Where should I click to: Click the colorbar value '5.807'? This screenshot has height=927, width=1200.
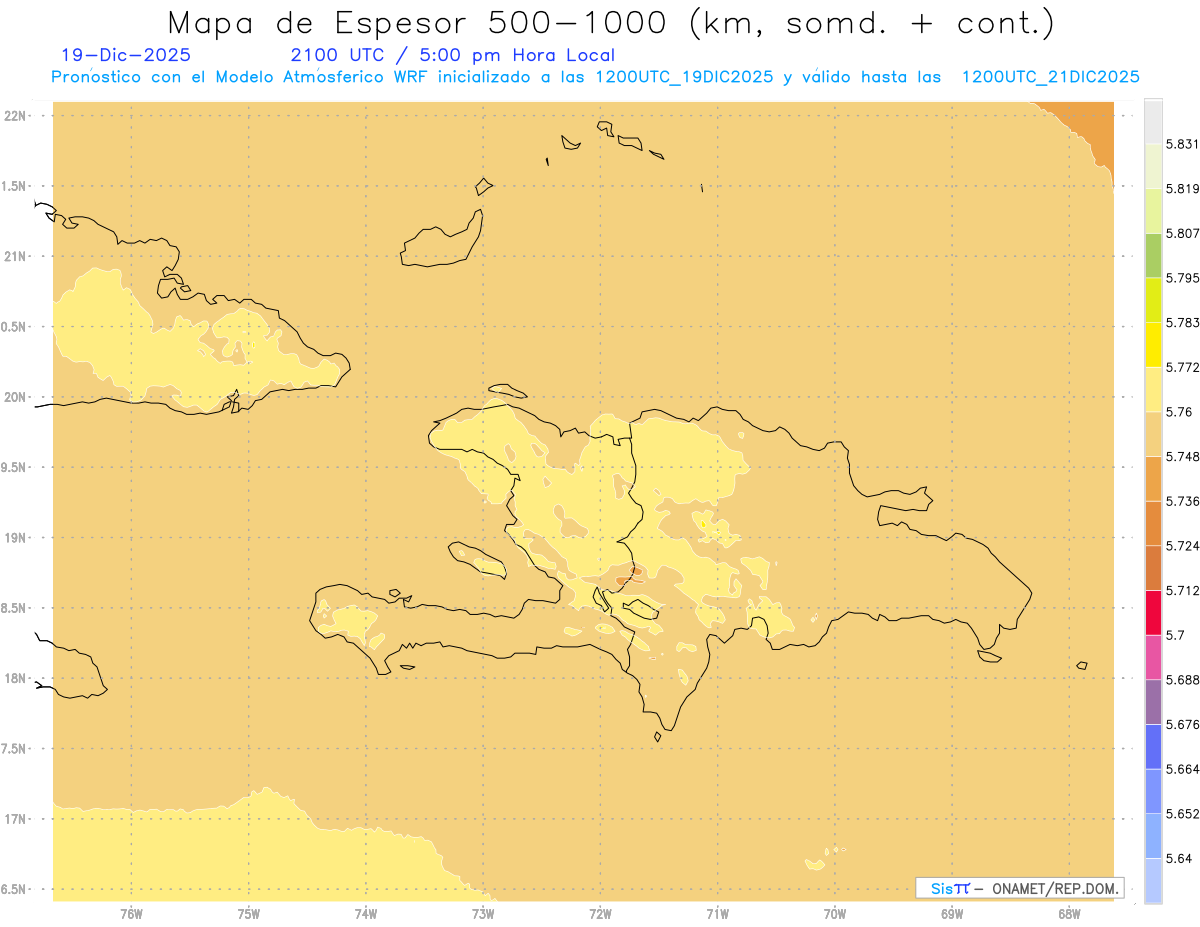1183,233
